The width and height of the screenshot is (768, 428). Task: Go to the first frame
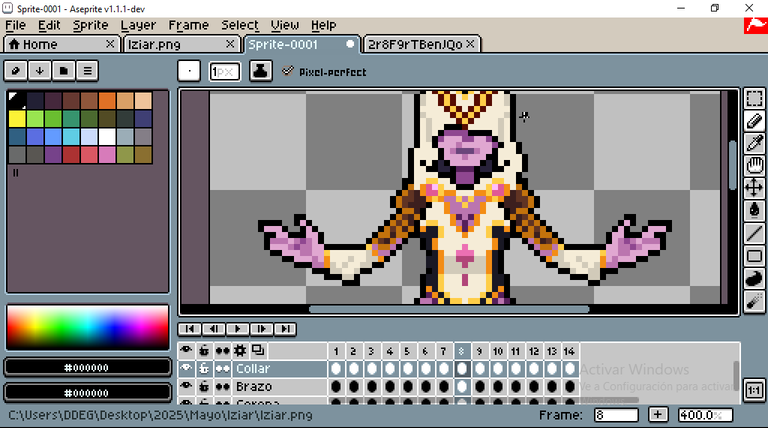click(190, 329)
